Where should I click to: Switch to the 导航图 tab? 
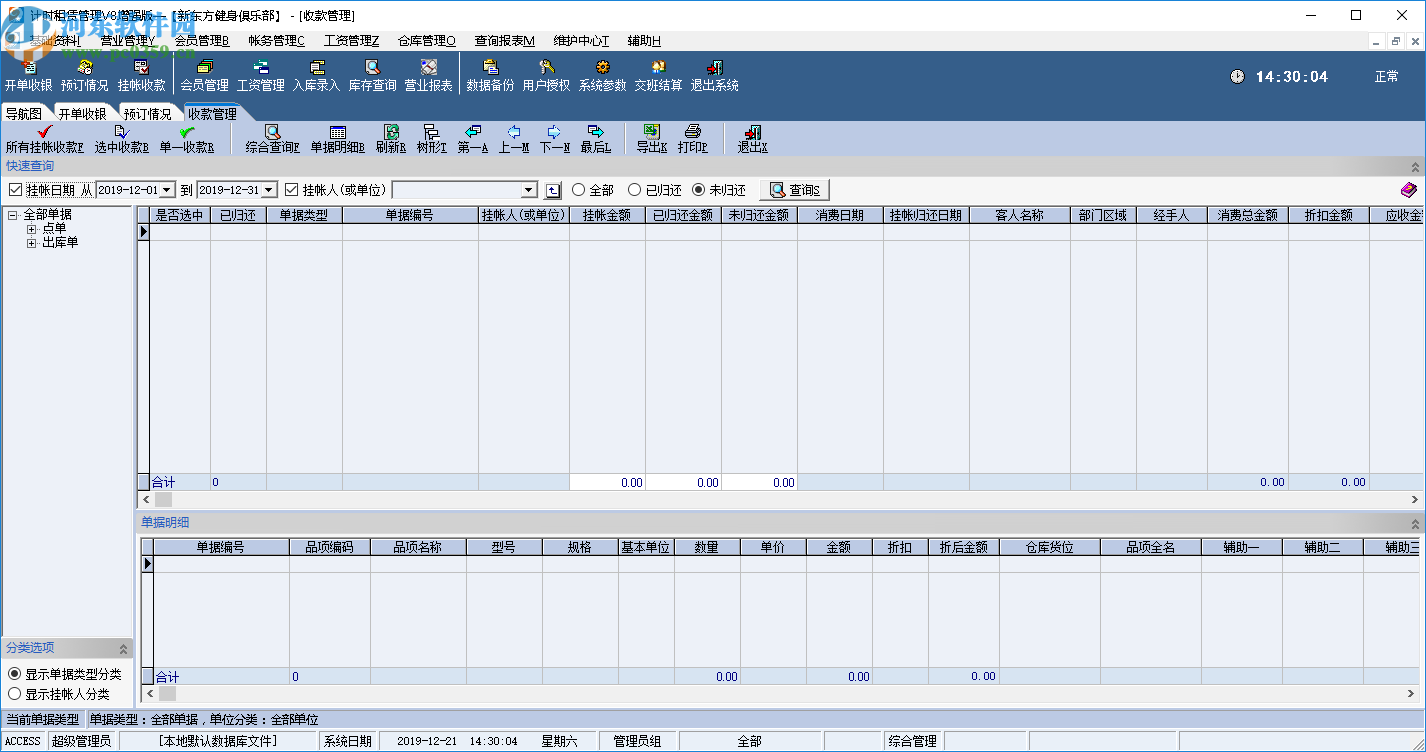click(x=24, y=114)
